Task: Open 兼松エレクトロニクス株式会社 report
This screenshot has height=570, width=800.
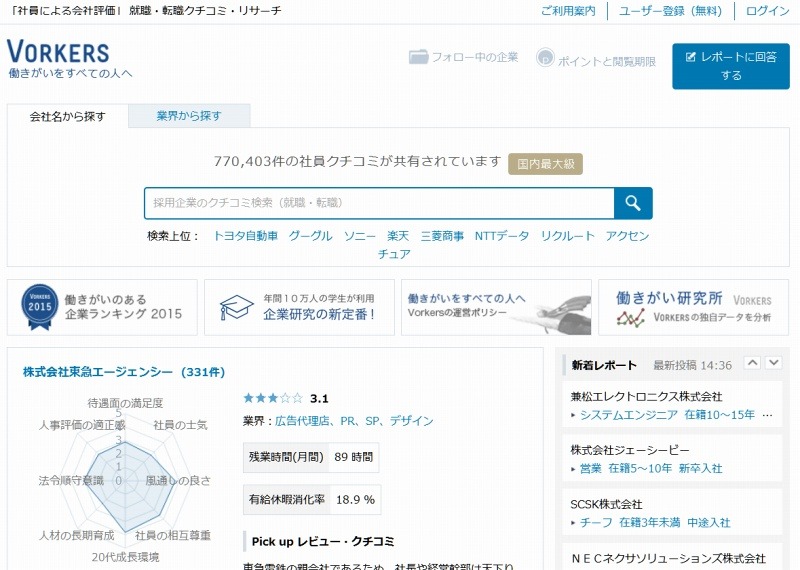Action: pyautogui.click(x=646, y=396)
